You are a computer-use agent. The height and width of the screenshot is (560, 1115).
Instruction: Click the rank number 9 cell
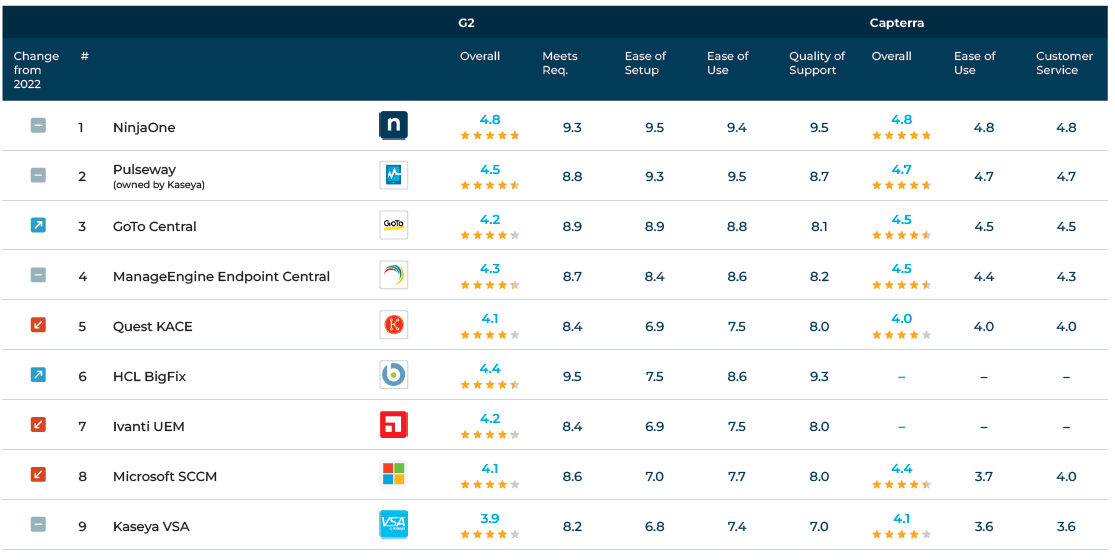[82, 527]
